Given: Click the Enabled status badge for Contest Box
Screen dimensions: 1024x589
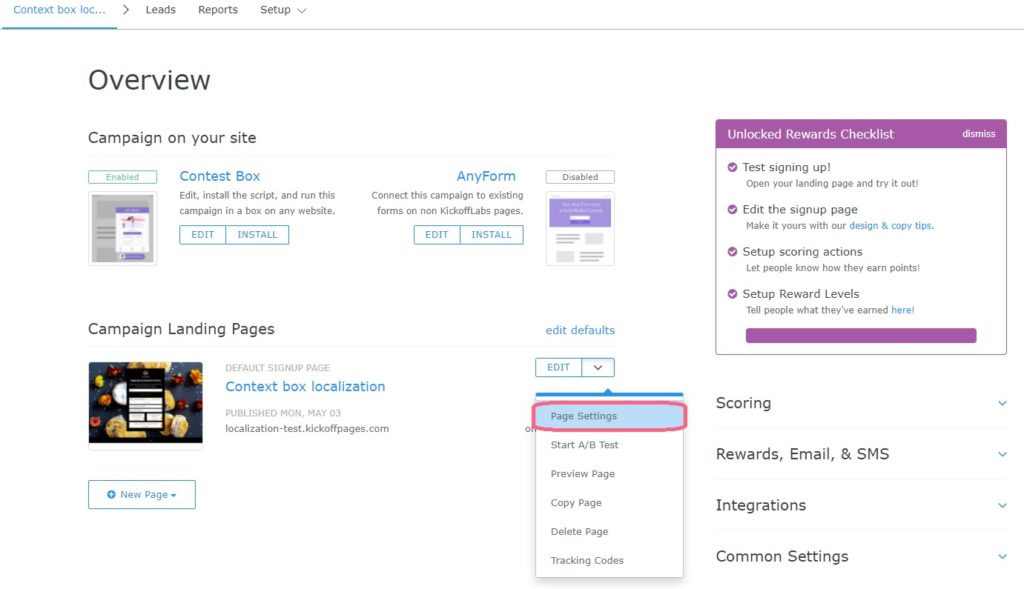Looking at the screenshot, I should point(123,177).
